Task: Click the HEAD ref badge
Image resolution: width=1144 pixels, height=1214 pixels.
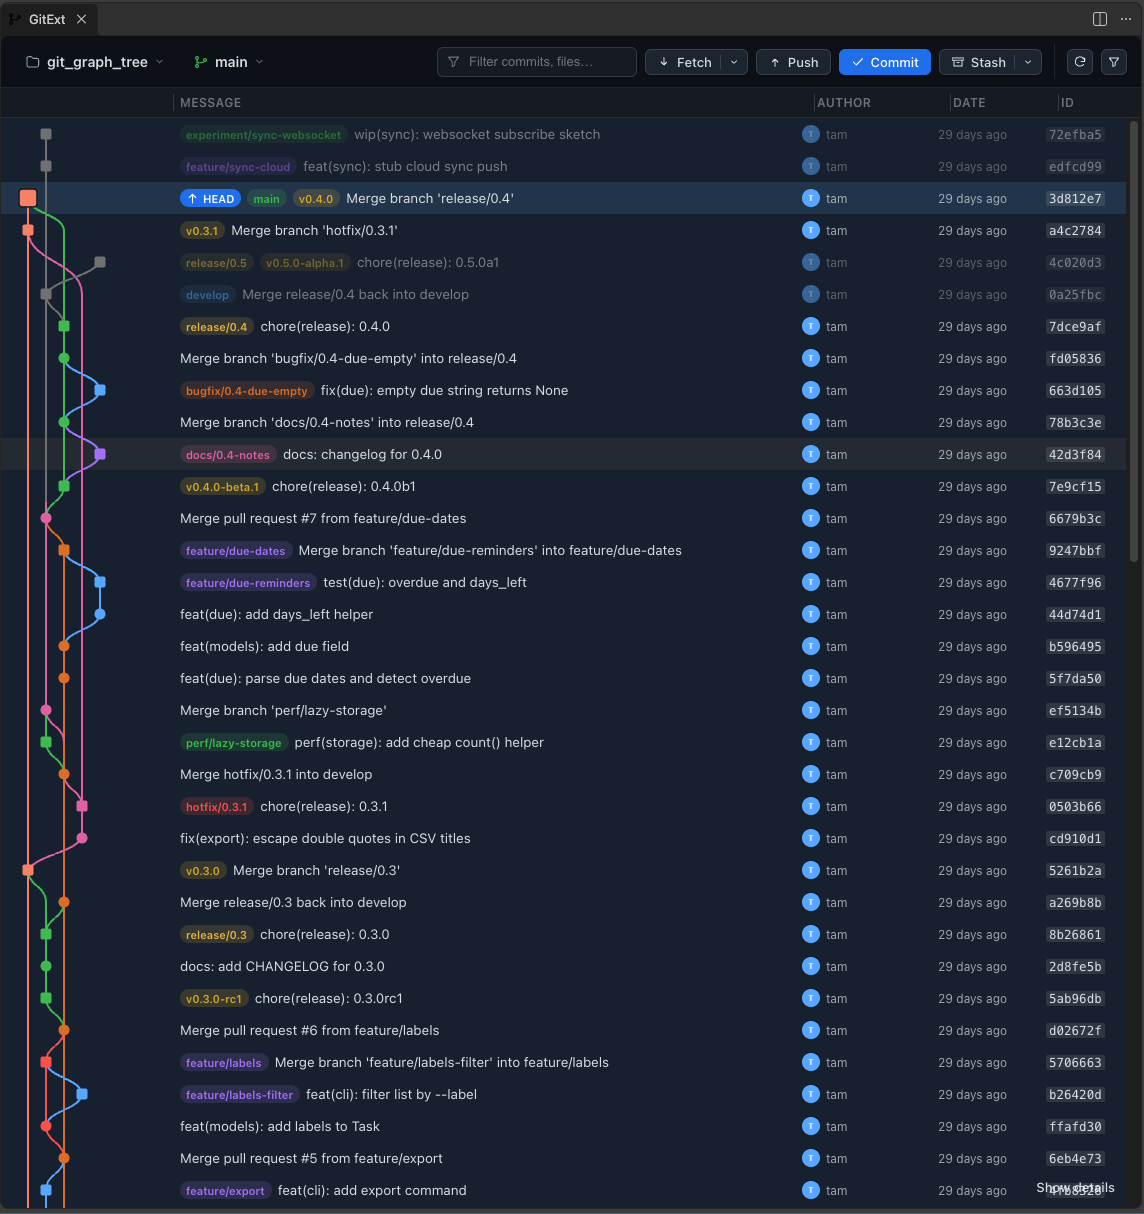Action: pos(210,199)
